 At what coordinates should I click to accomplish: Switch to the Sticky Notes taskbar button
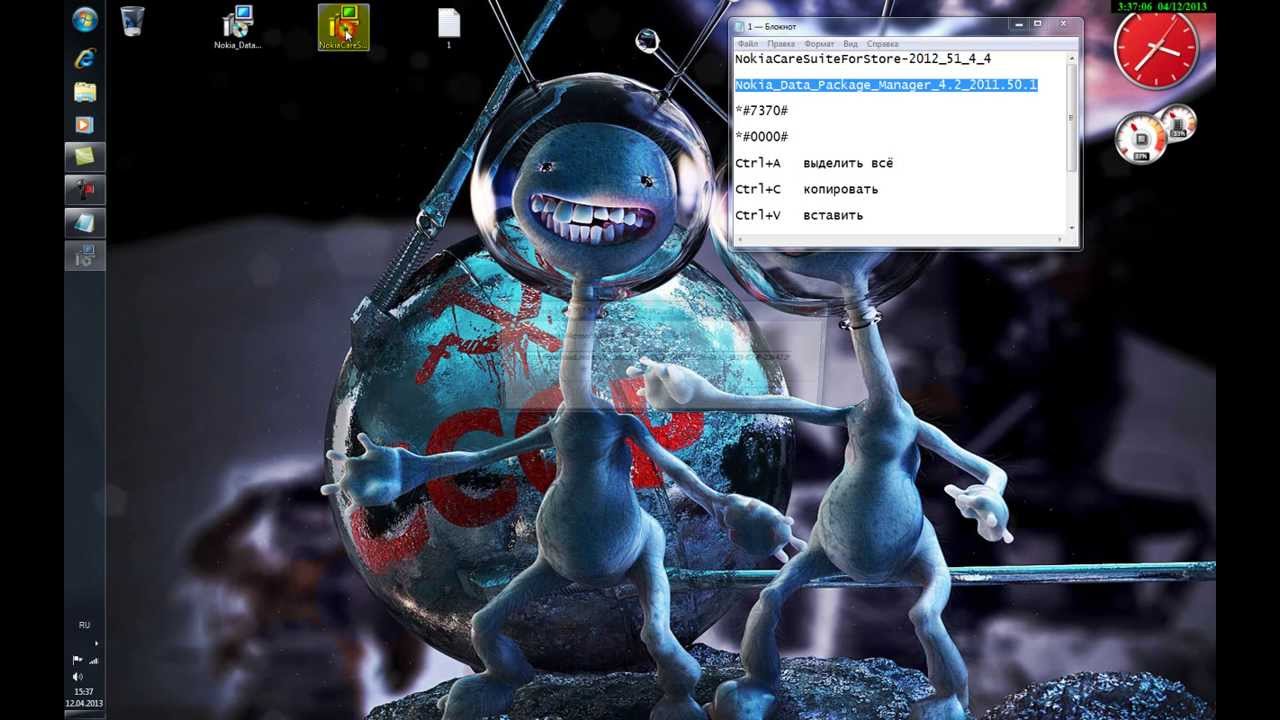tap(85, 157)
